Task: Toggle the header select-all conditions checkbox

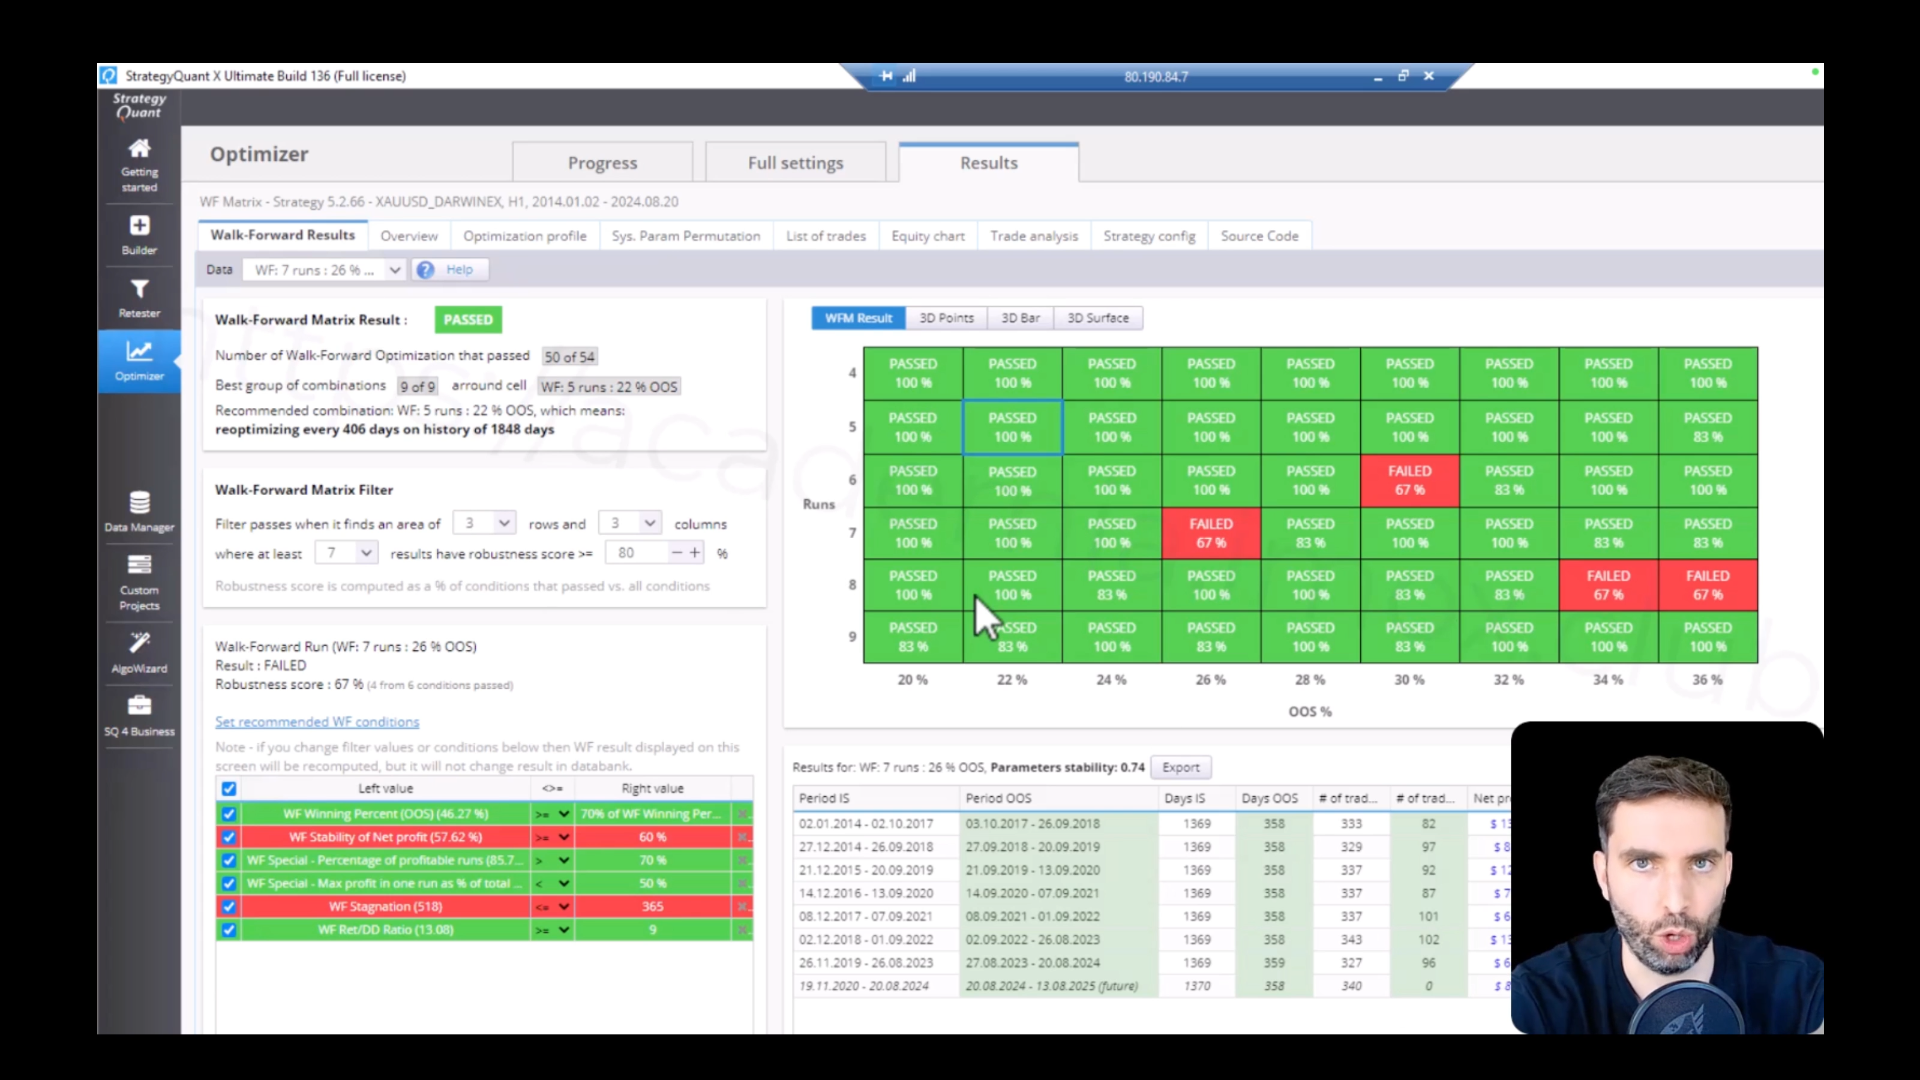Action: 229,789
